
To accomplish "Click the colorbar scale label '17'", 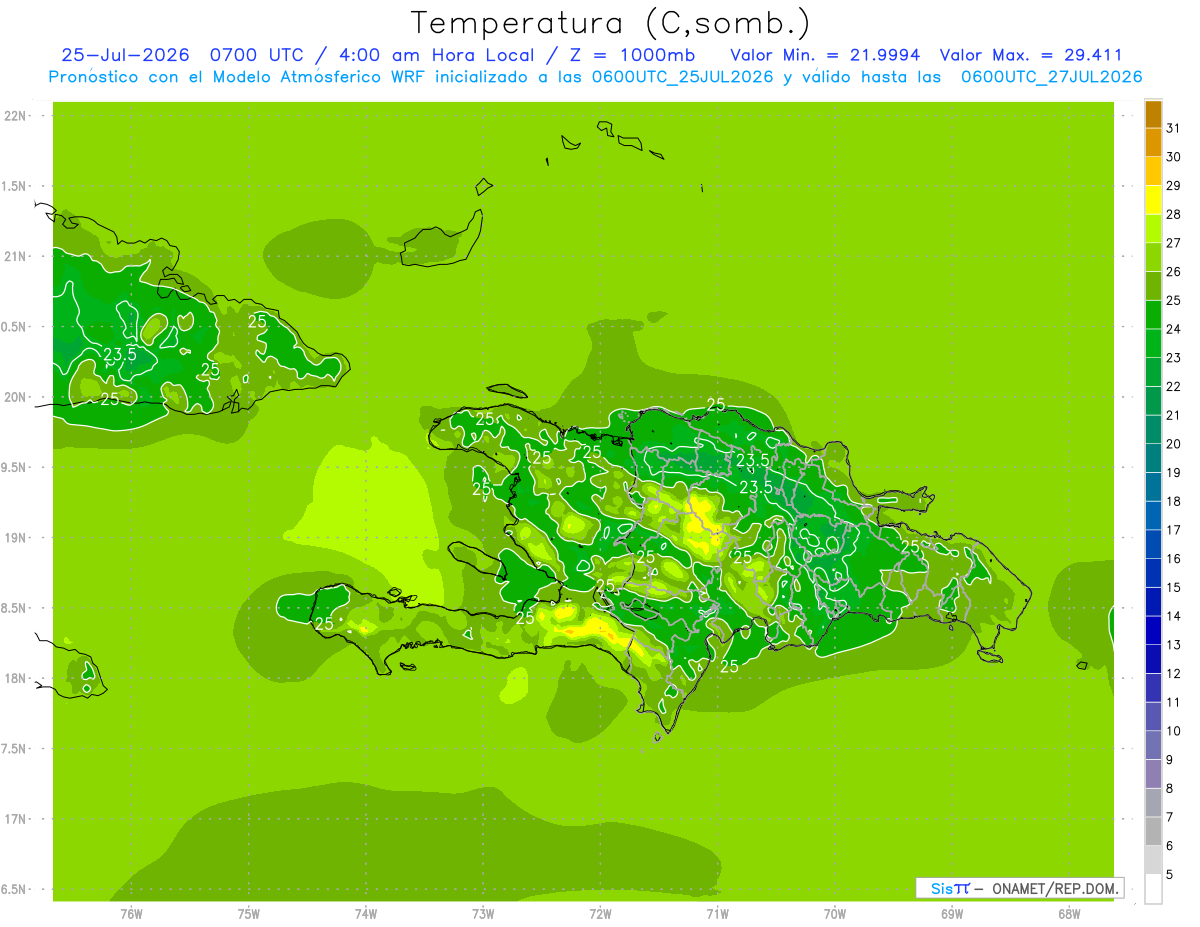I will coord(1174,530).
